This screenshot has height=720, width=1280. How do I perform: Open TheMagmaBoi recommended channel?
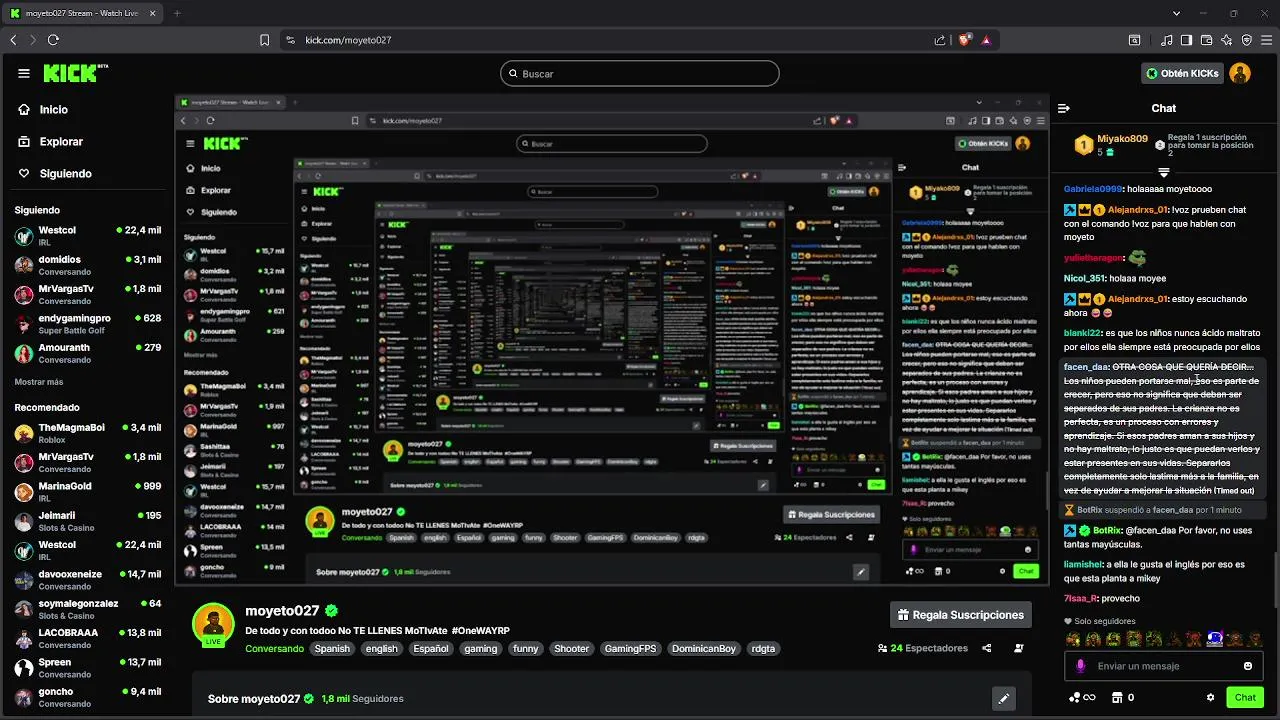click(x=87, y=433)
